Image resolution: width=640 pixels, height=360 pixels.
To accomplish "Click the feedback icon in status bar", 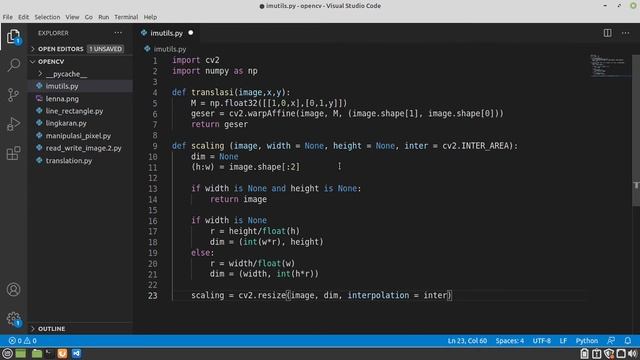I will pyautogui.click(x=611, y=340).
